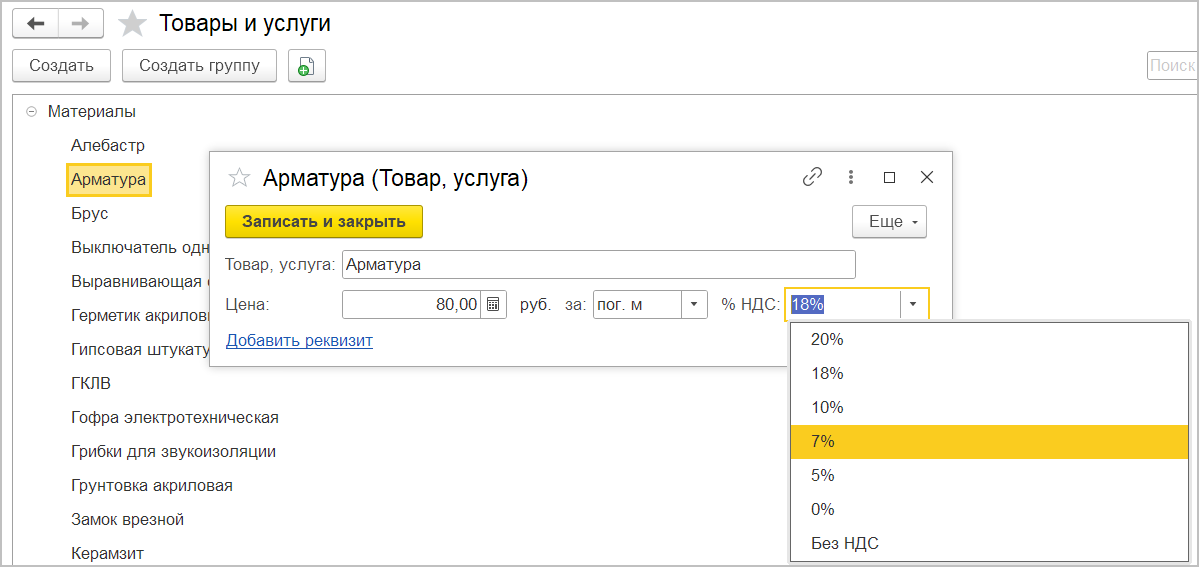Viewport: 1199px width, 567px height.
Task: Click the create-by-copy document icon
Action: point(307,66)
